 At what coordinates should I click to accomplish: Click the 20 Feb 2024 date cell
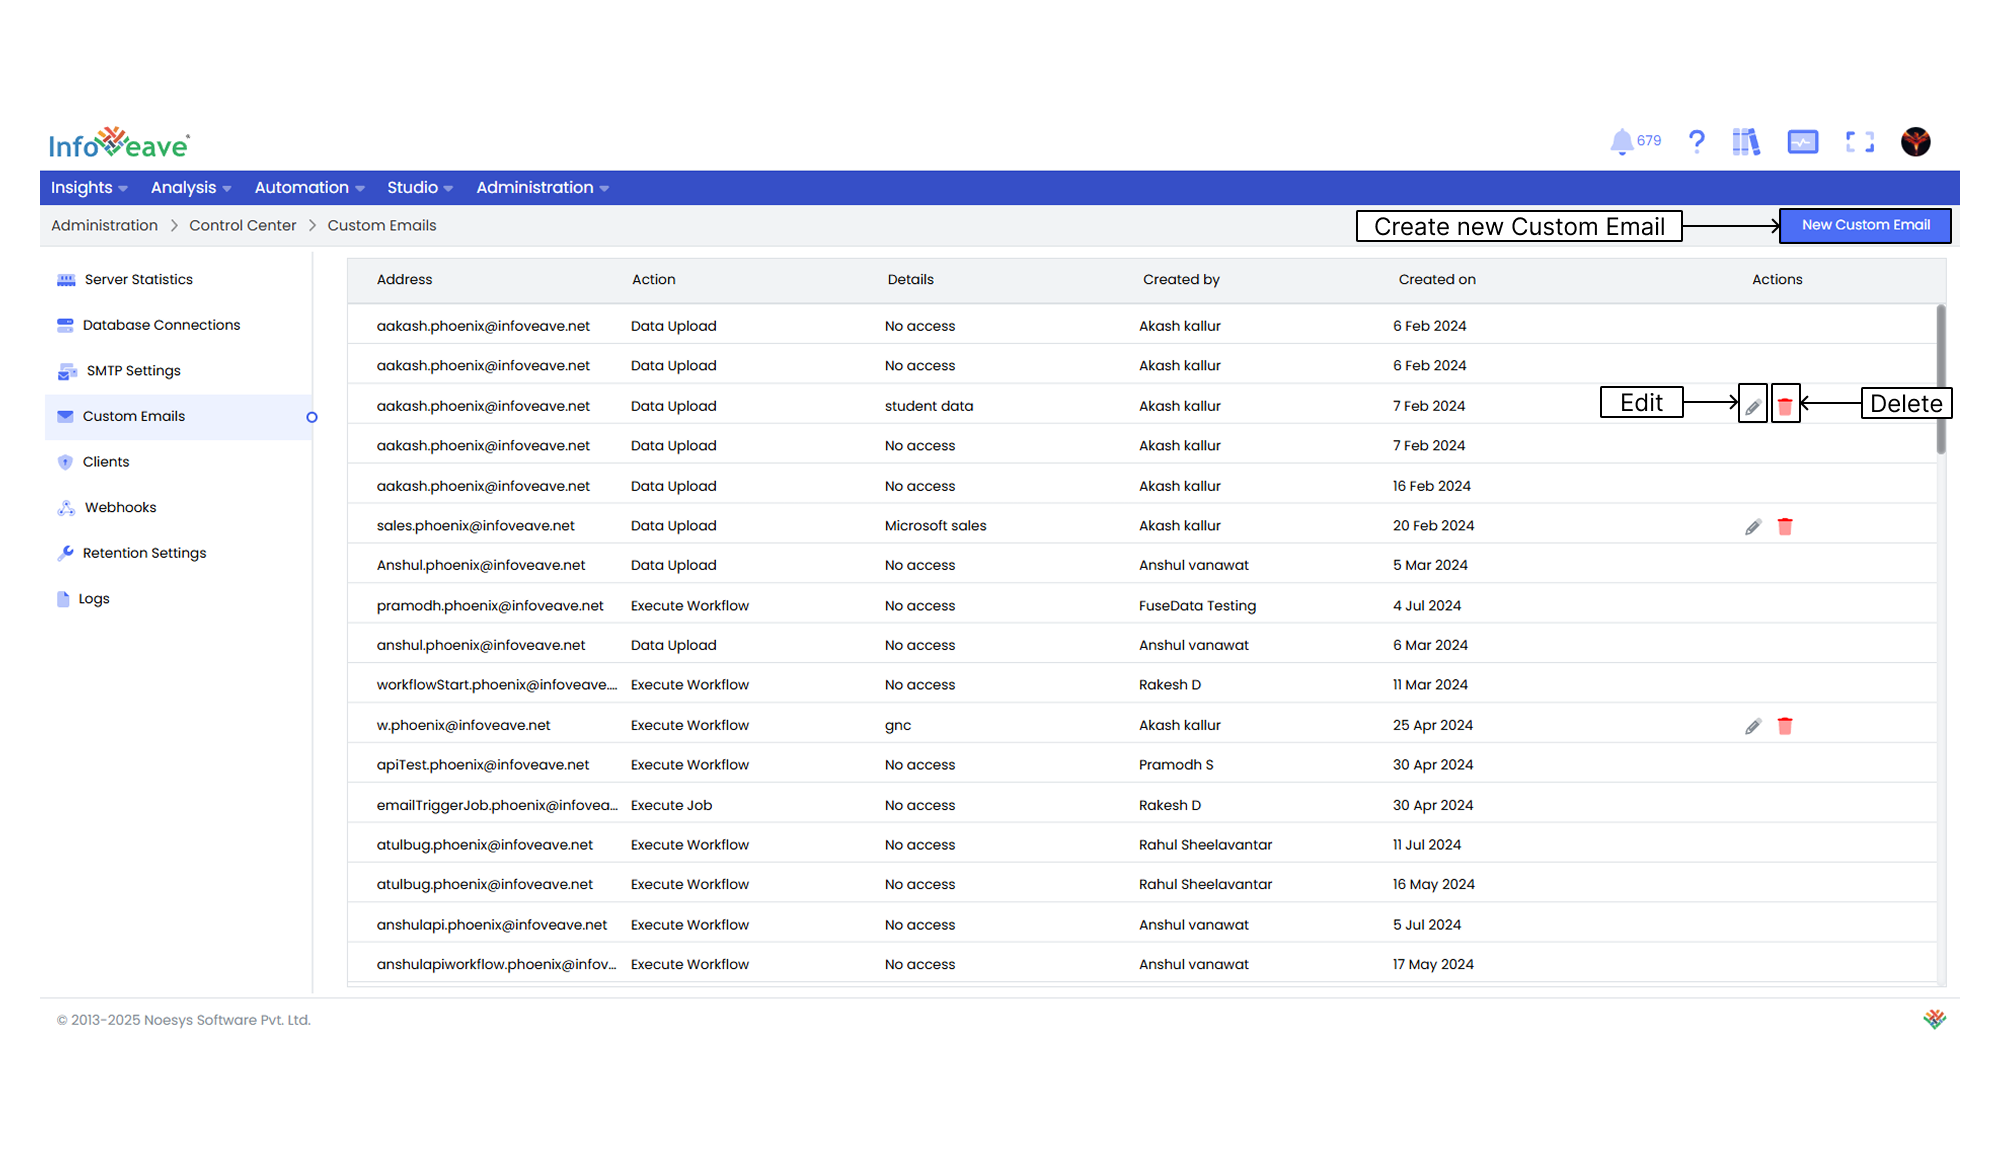point(1433,526)
